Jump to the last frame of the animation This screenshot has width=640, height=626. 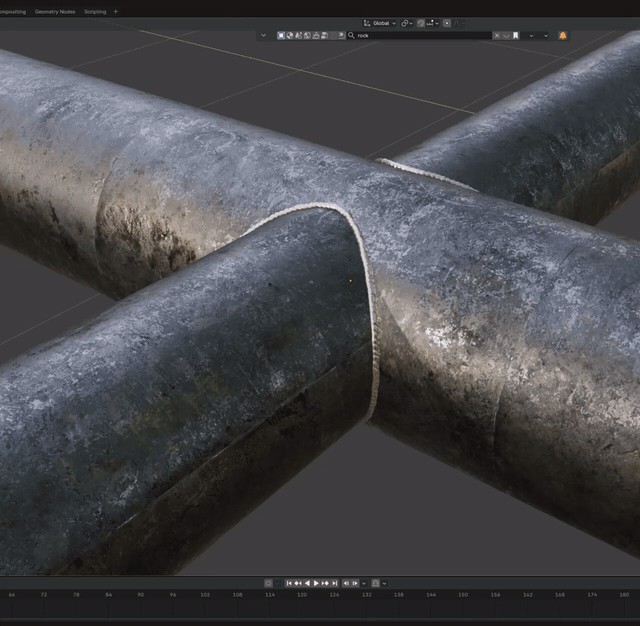click(334, 583)
